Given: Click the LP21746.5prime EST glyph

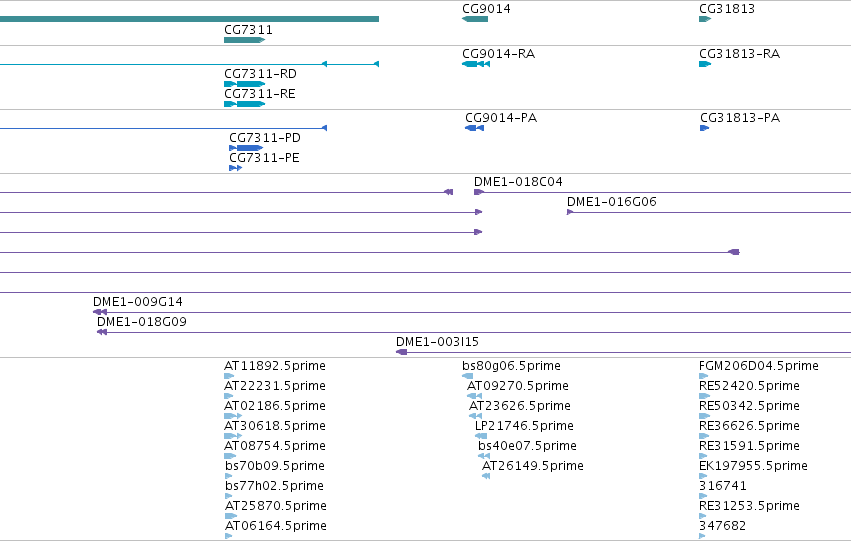Looking at the screenshot, I should click(x=481, y=436).
